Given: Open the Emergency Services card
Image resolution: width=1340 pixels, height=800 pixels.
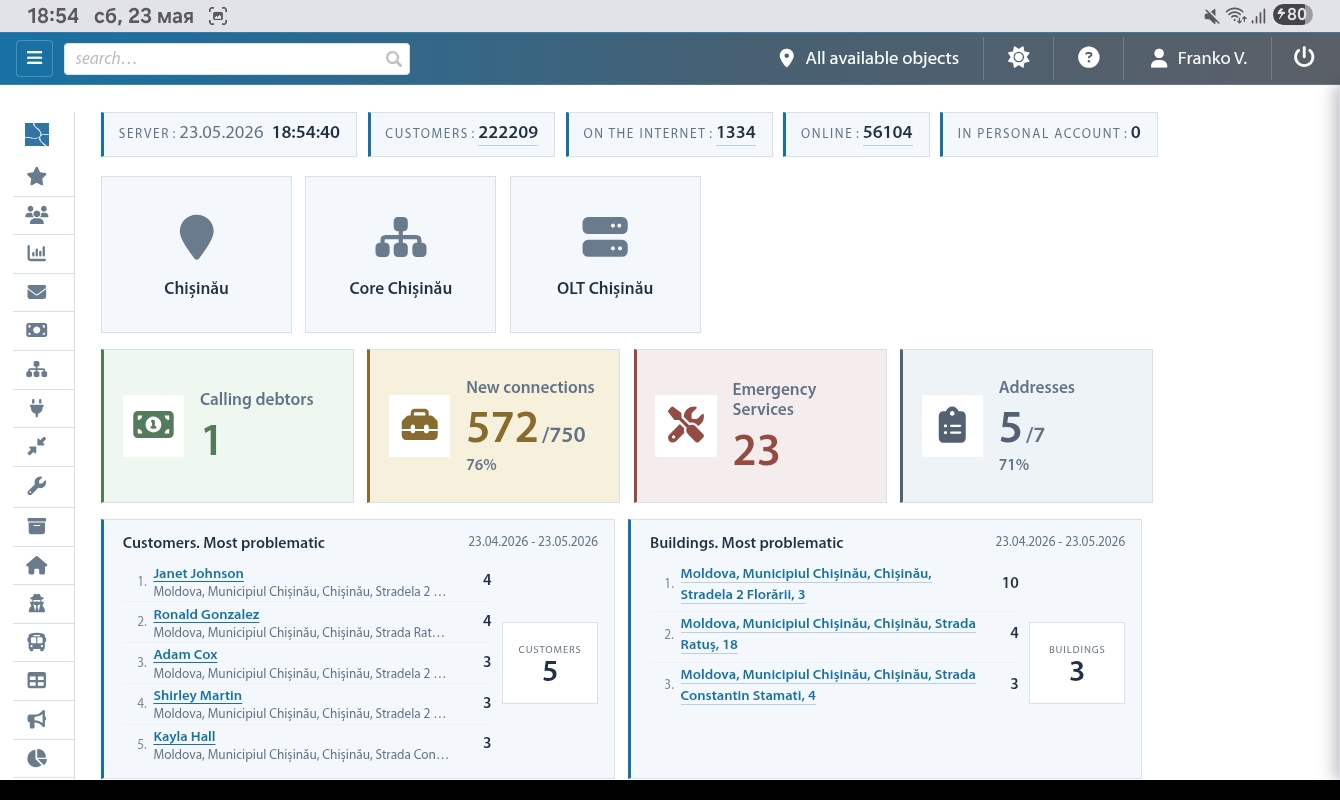Looking at the screenshot, I should point(760,425).
